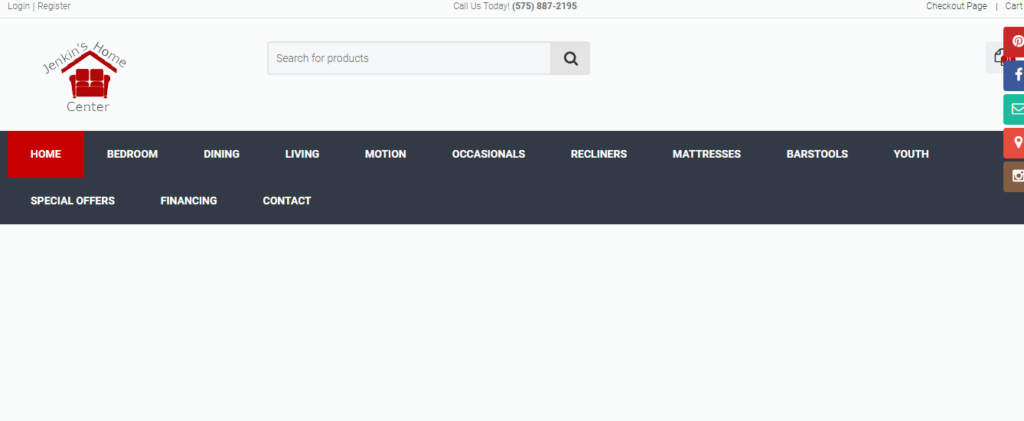The width and height of the screenshot is (1024, 421).
Task: Open the Financing menu item
Action: (188, 201)
